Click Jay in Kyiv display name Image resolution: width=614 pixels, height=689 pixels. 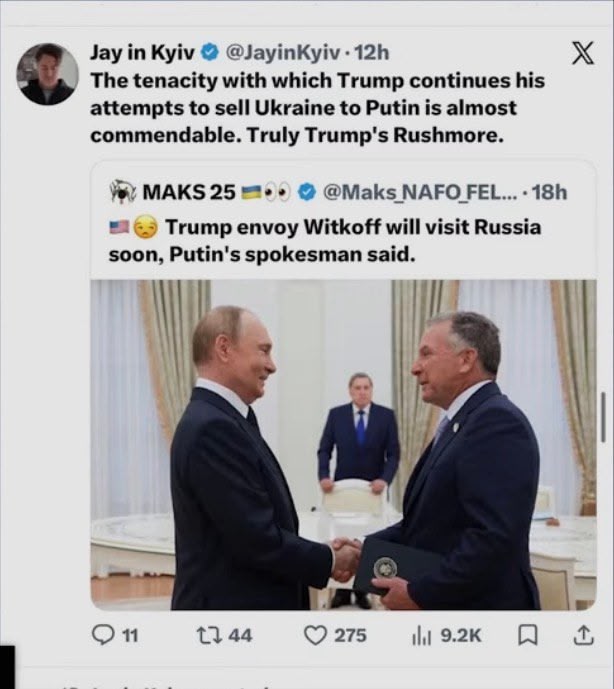142,53
